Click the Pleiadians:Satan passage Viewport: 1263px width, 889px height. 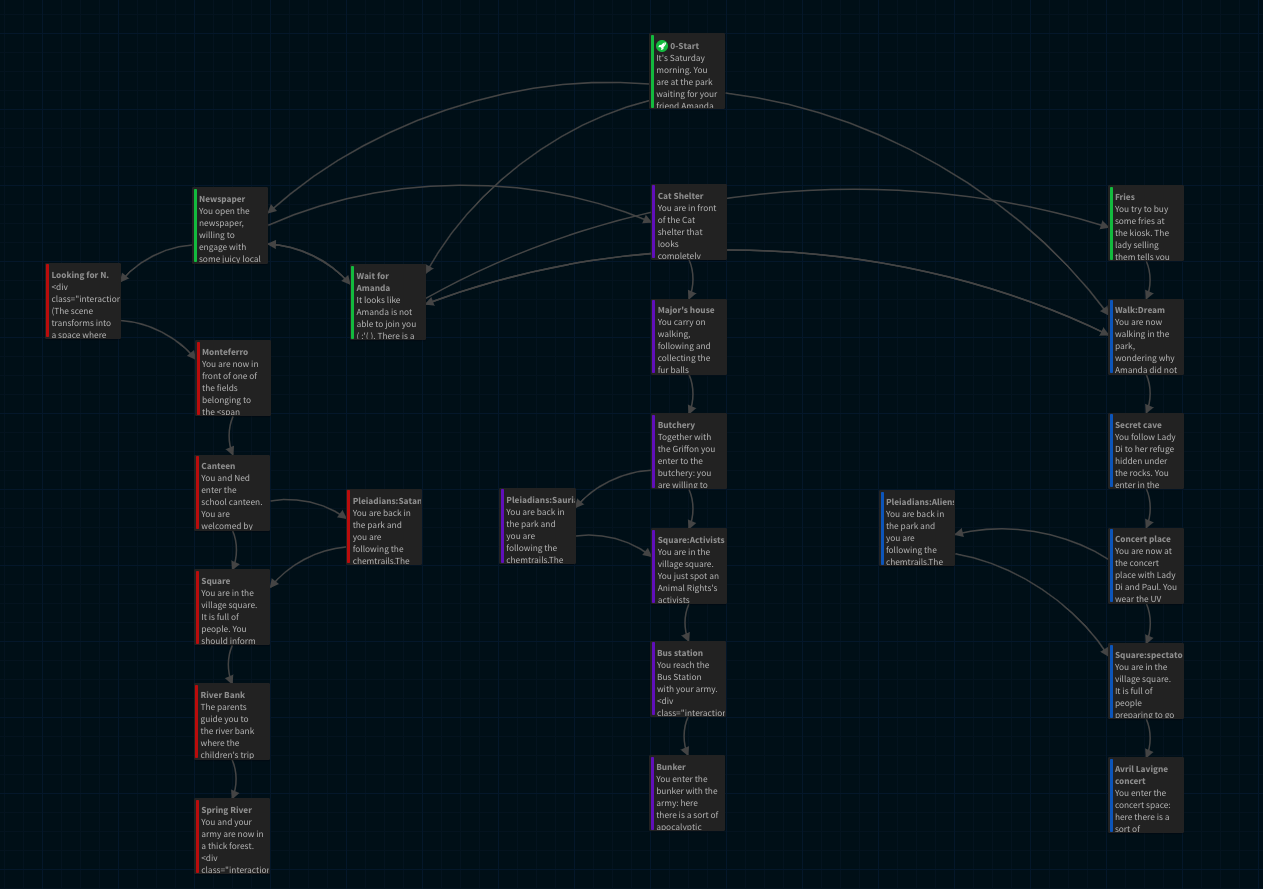coord(384,527)
